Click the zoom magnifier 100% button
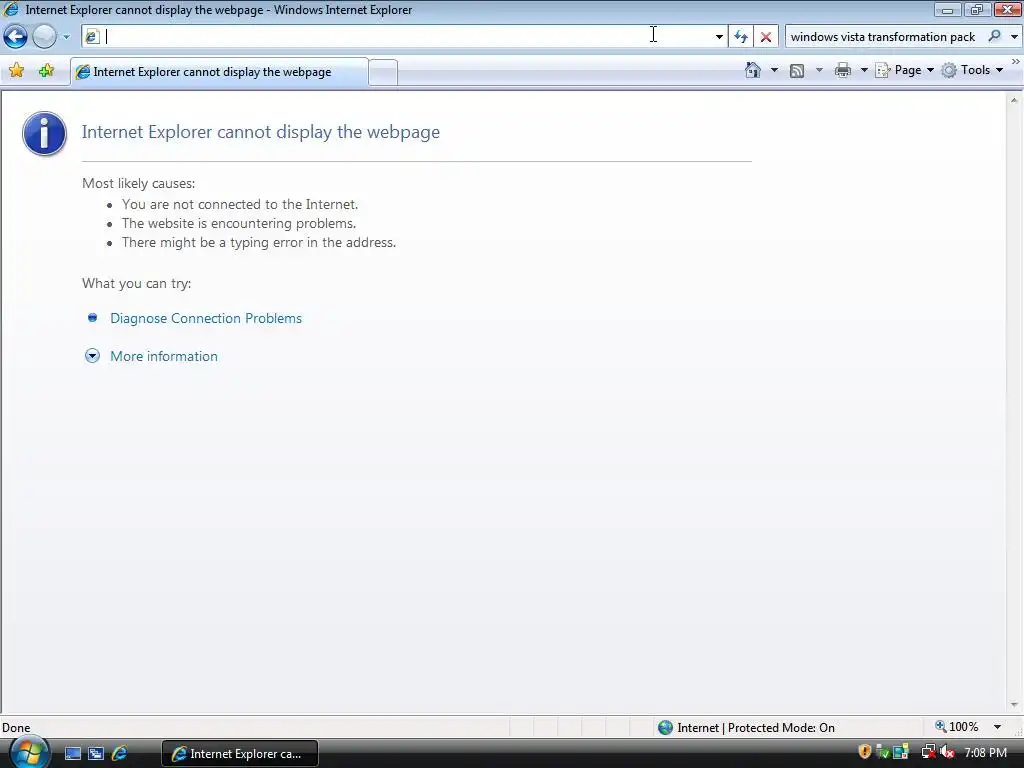Image resolution: width=1024 pixels, height=768 pixels. pos(957,727)
